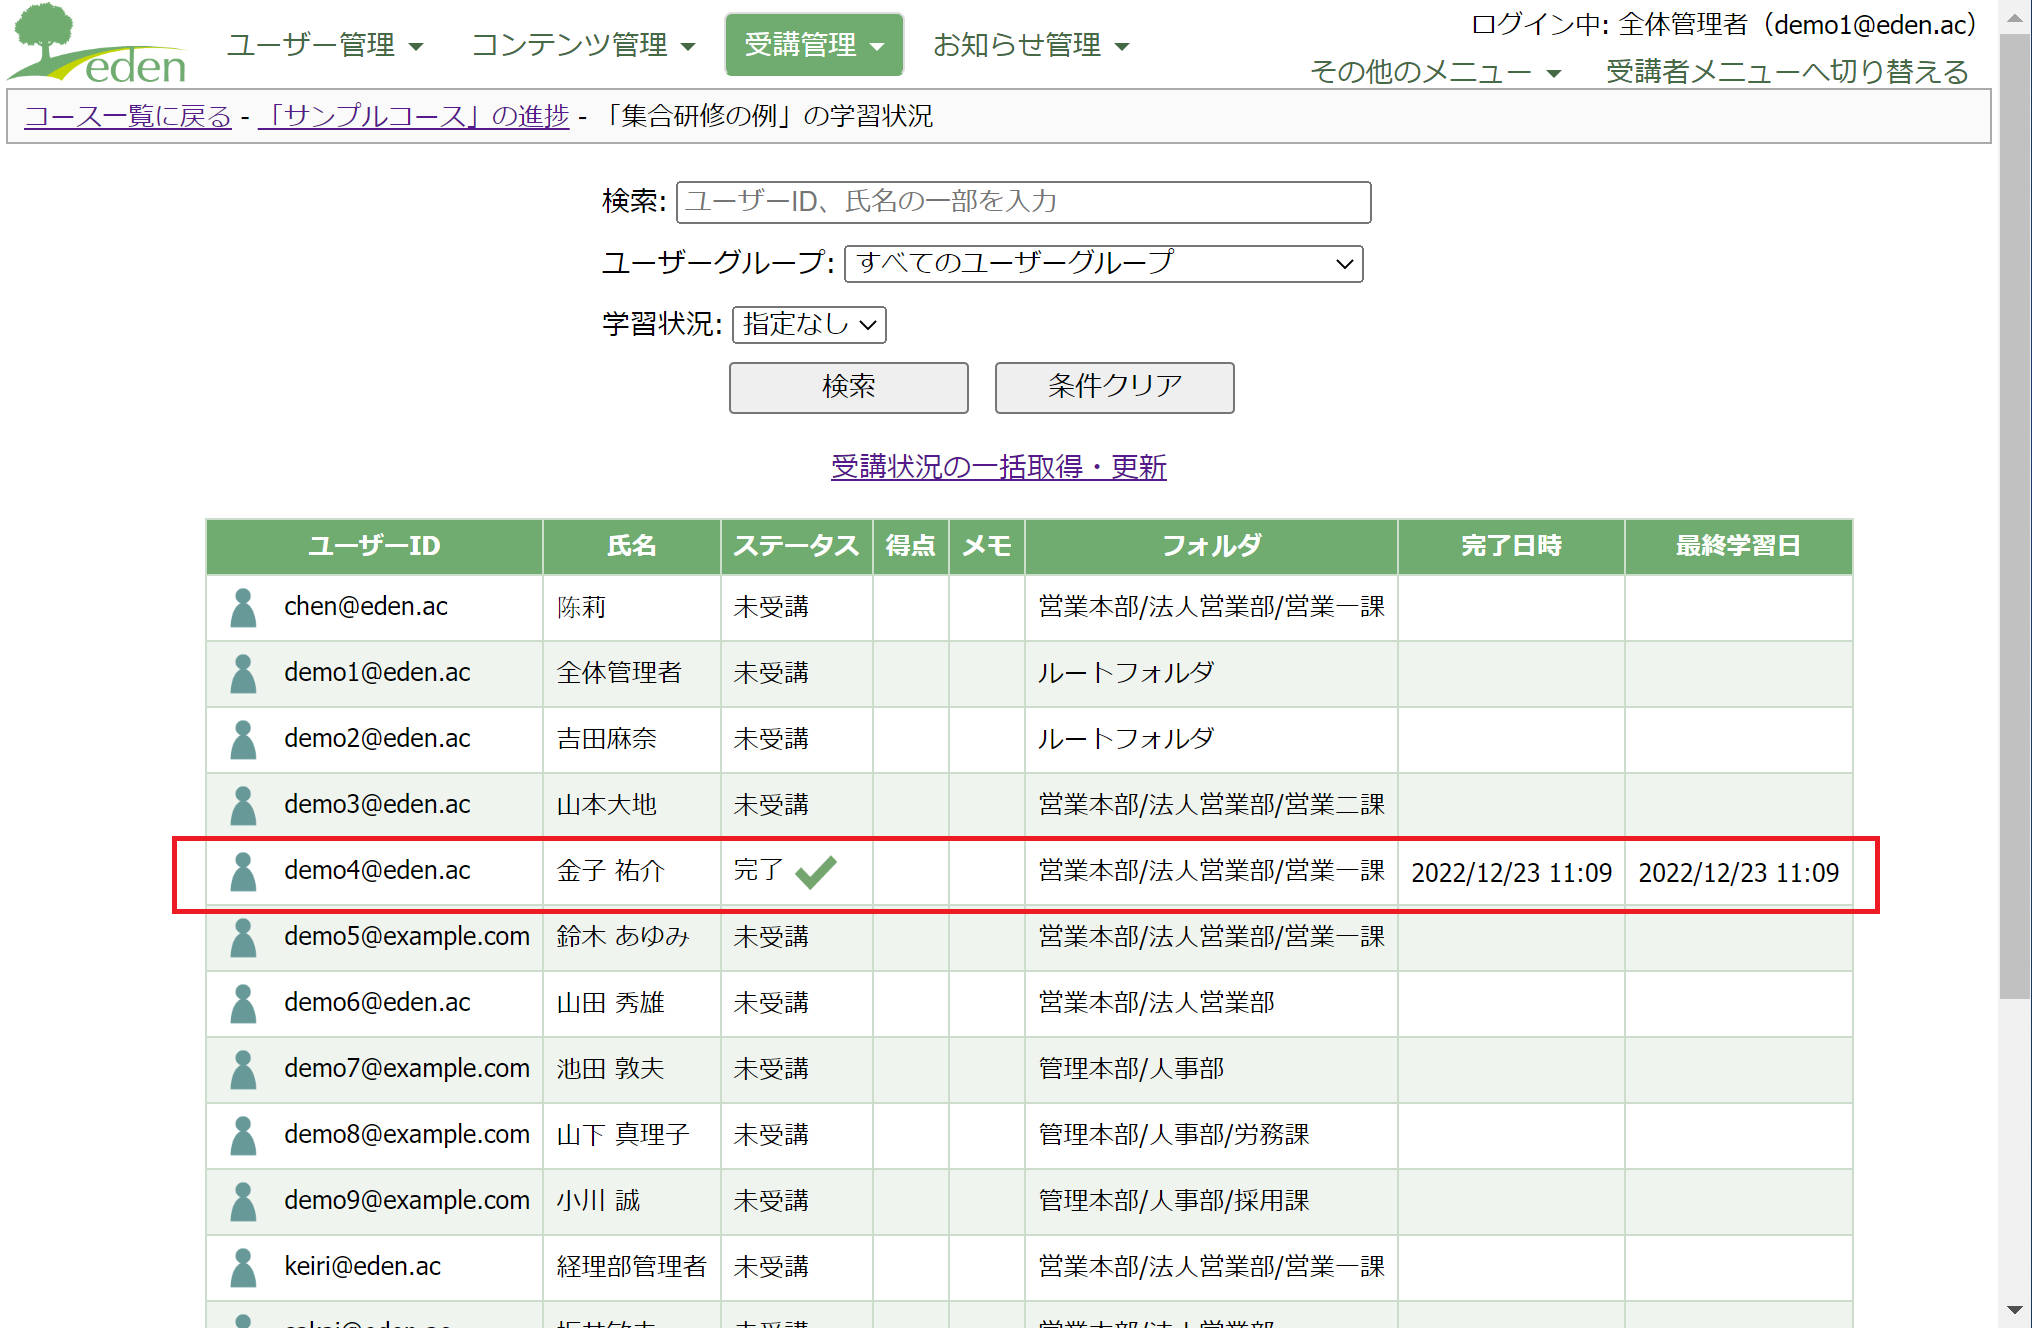Viewport: 2032px width, 1328px height.
Task: Click the 条件クリア button
Action: pos(1114,387)
